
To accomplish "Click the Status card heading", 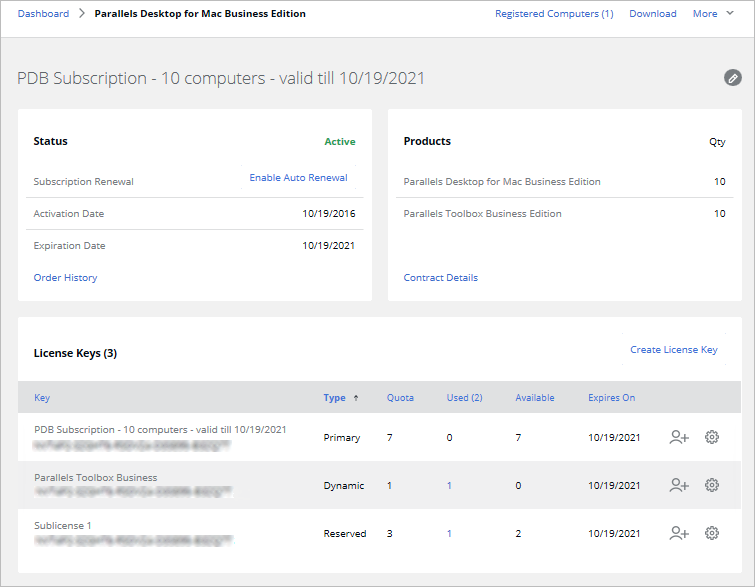I will point(51,141).
